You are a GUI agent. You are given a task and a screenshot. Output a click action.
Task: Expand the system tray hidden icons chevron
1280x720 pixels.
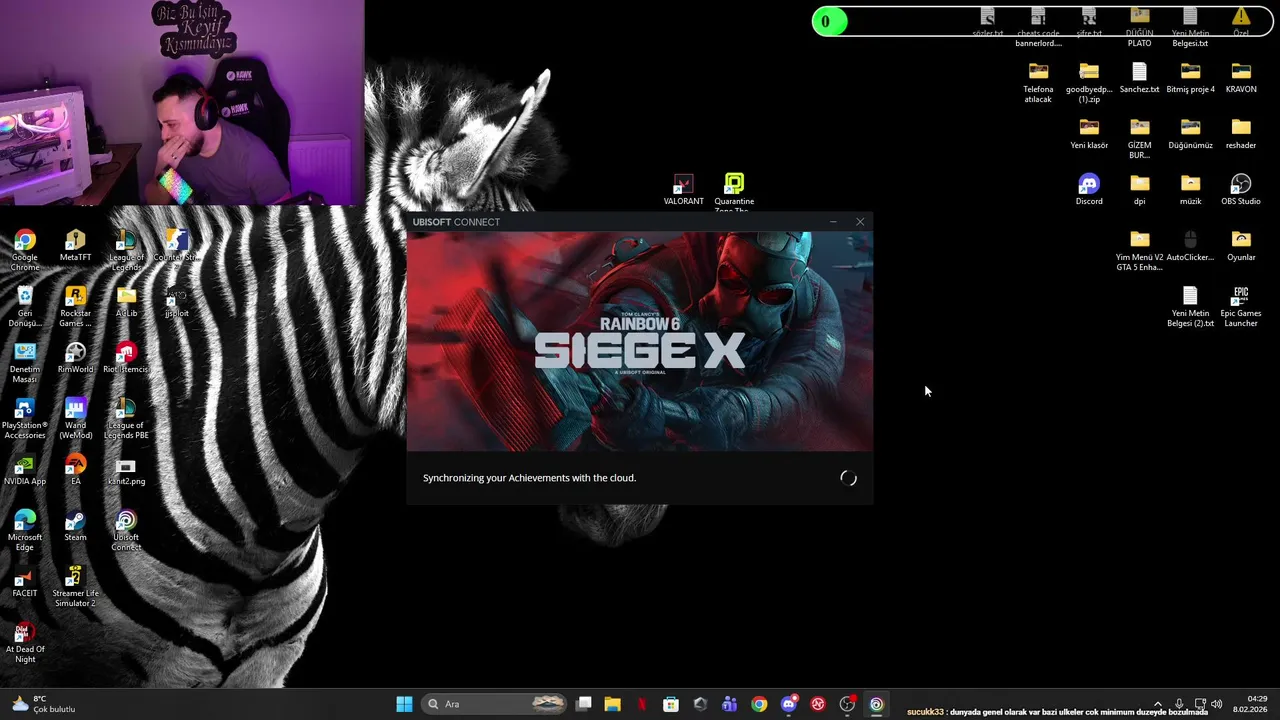(1158, 704)
